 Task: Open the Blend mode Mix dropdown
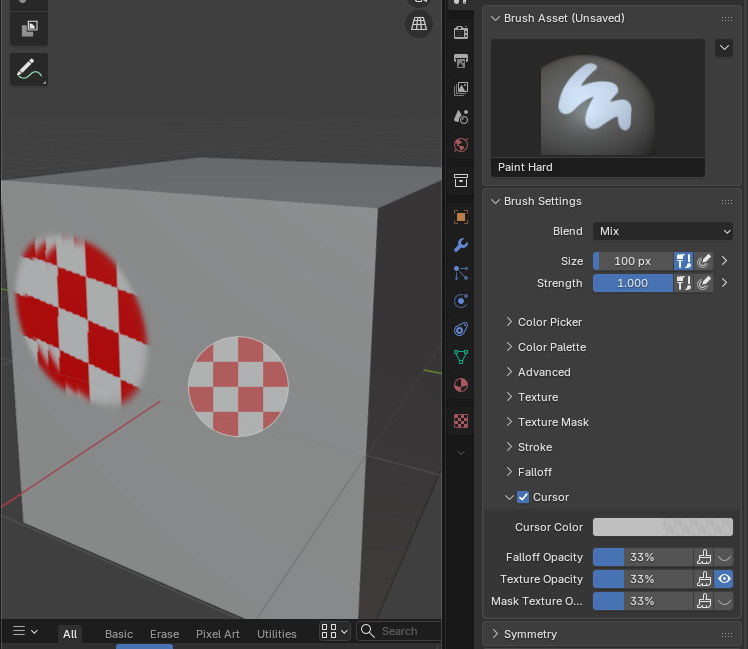(663, 231)
